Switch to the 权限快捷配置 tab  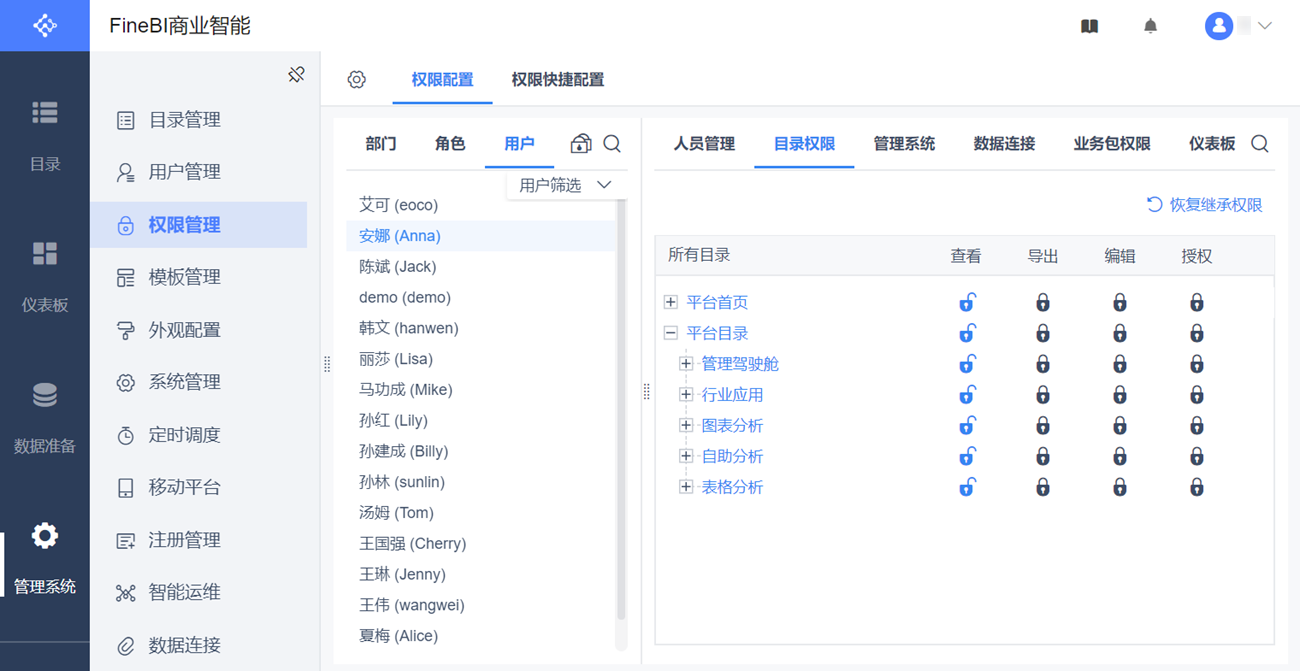[557, 80]
